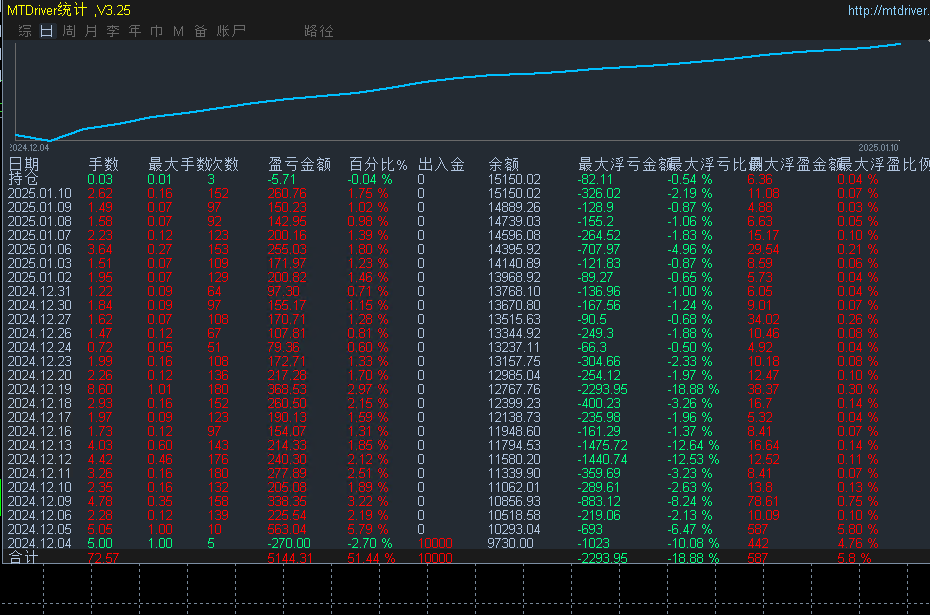Select the 2024.12.19 row date

(x=40, y=389)
